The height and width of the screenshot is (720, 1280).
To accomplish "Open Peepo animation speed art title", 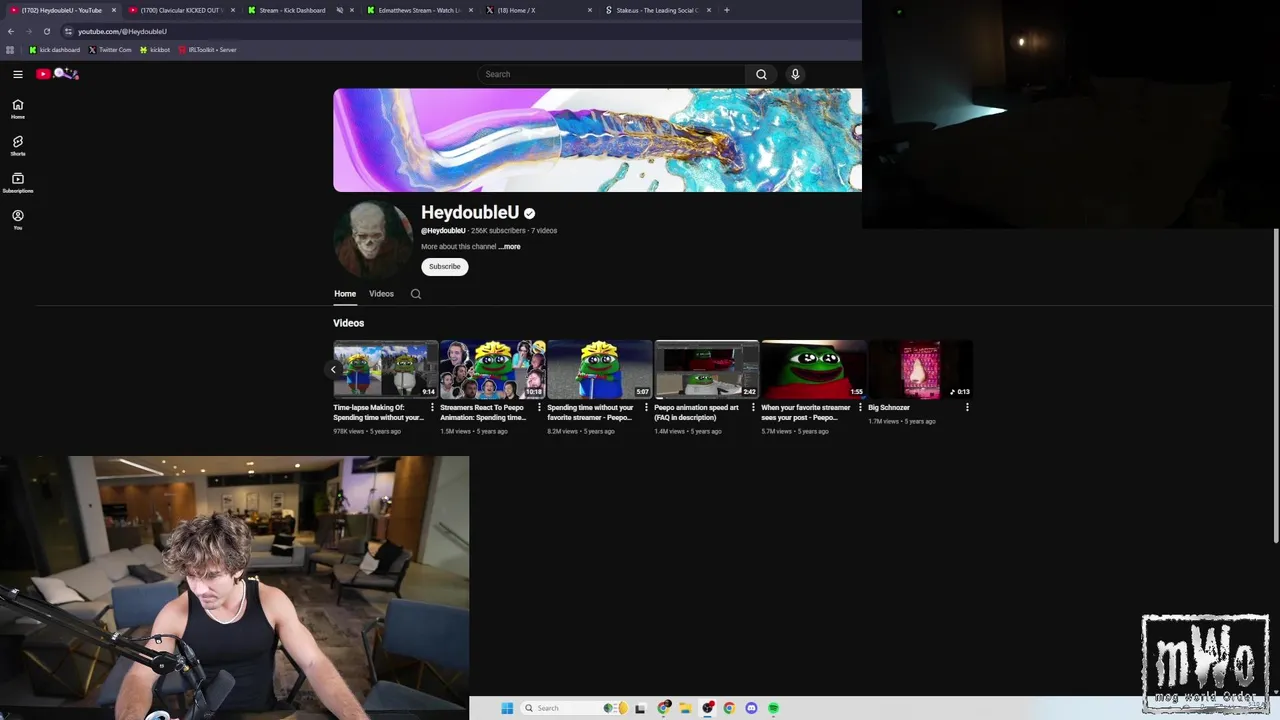I will pyautogui.click(x=696, y=412).
